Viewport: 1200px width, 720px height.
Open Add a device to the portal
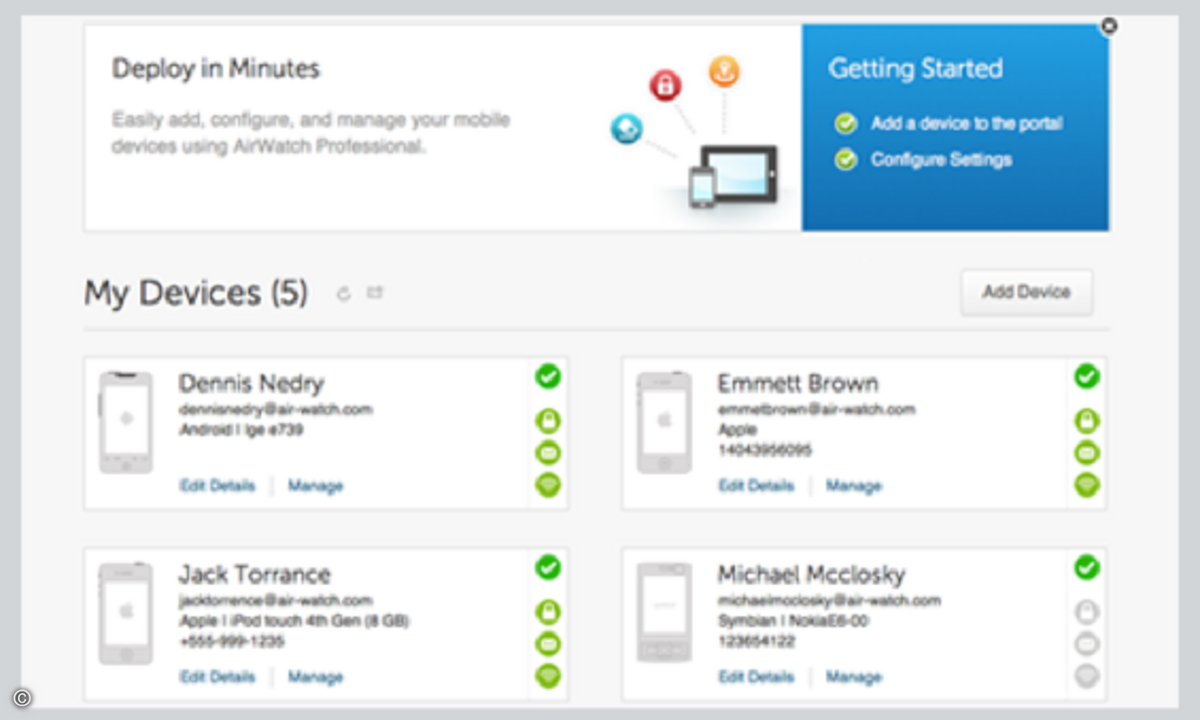point(966,124)
